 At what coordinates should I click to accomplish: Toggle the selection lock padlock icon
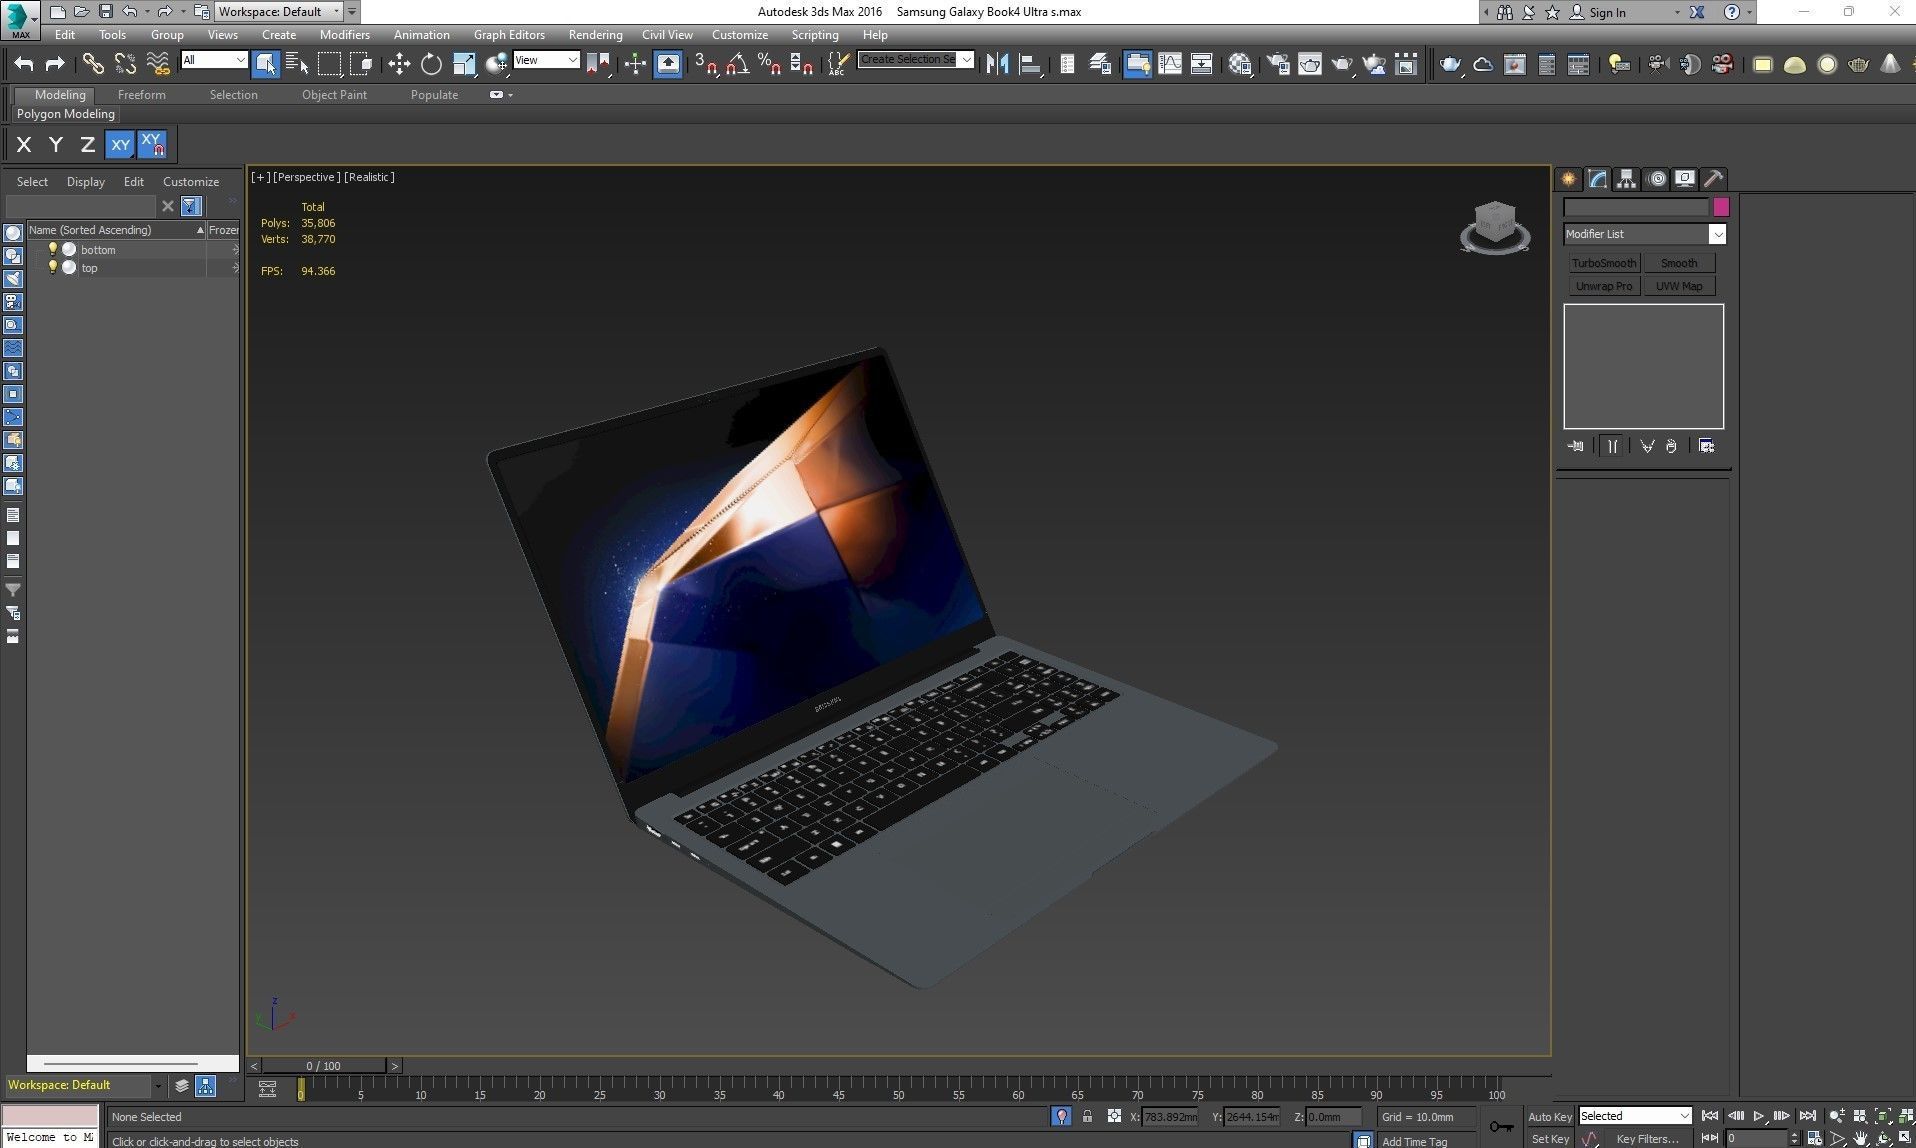tap(1087, 1116)
